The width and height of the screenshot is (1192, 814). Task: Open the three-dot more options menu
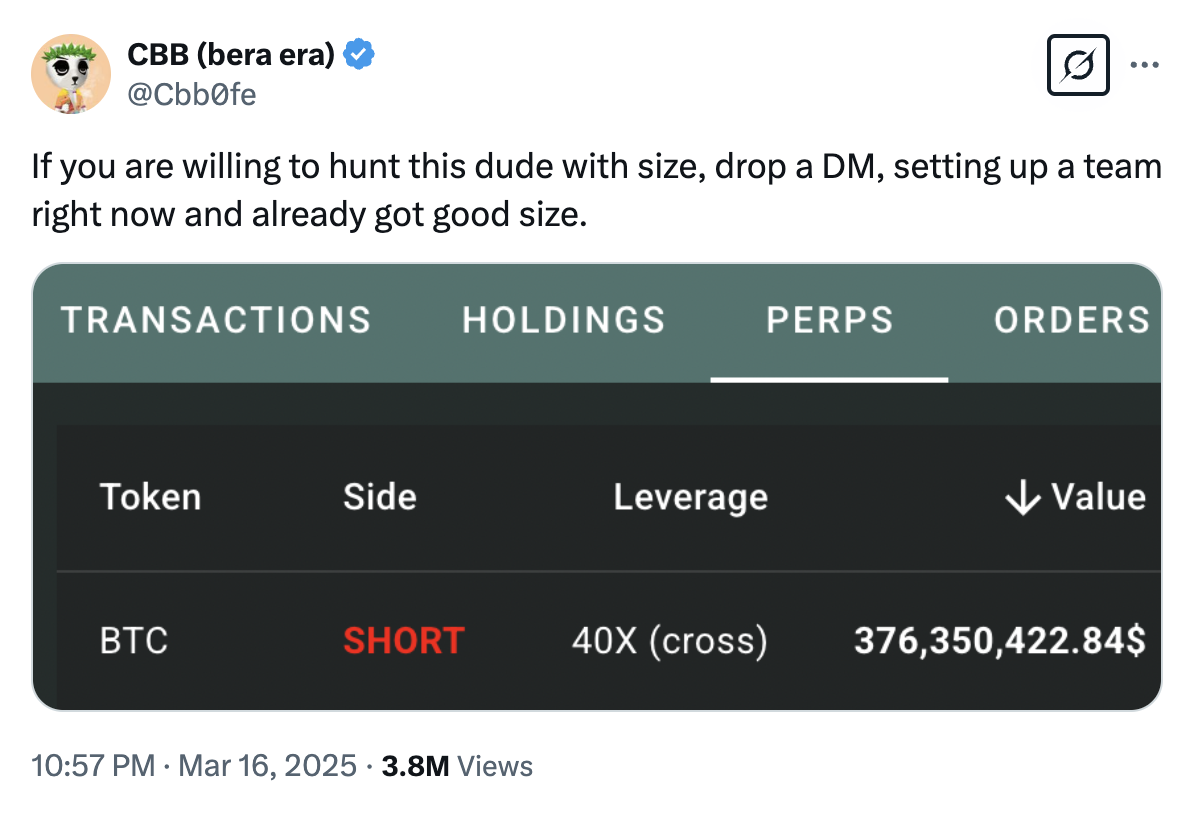coord(1143,65)
